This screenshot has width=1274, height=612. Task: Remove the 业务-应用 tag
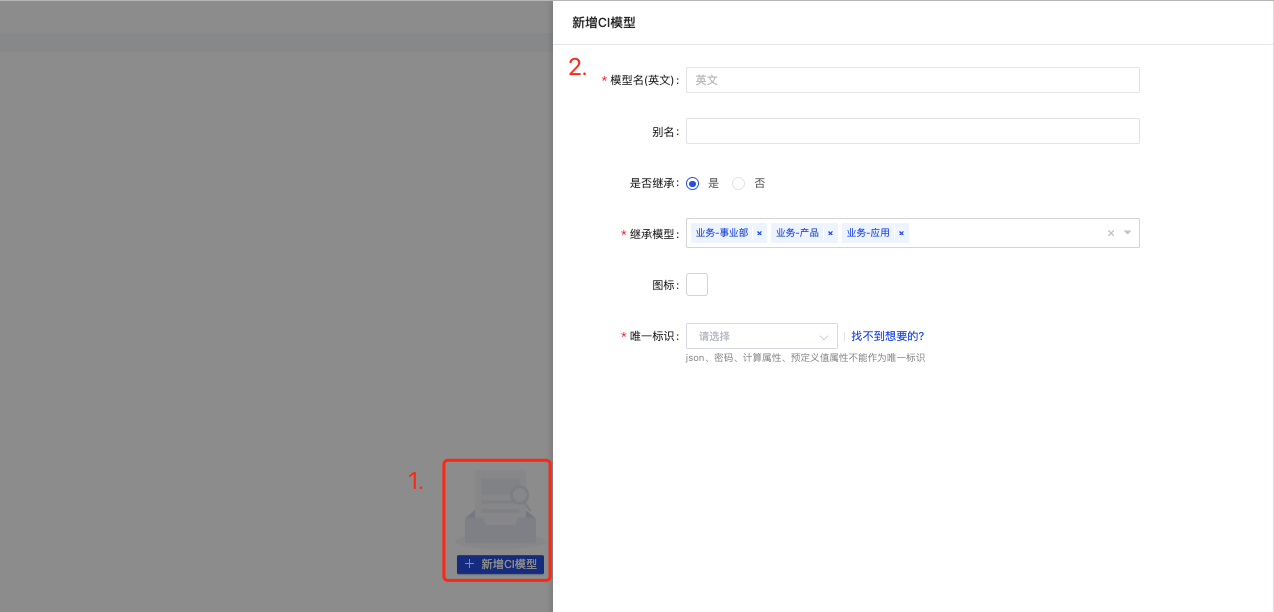click(x=901, y=233)
